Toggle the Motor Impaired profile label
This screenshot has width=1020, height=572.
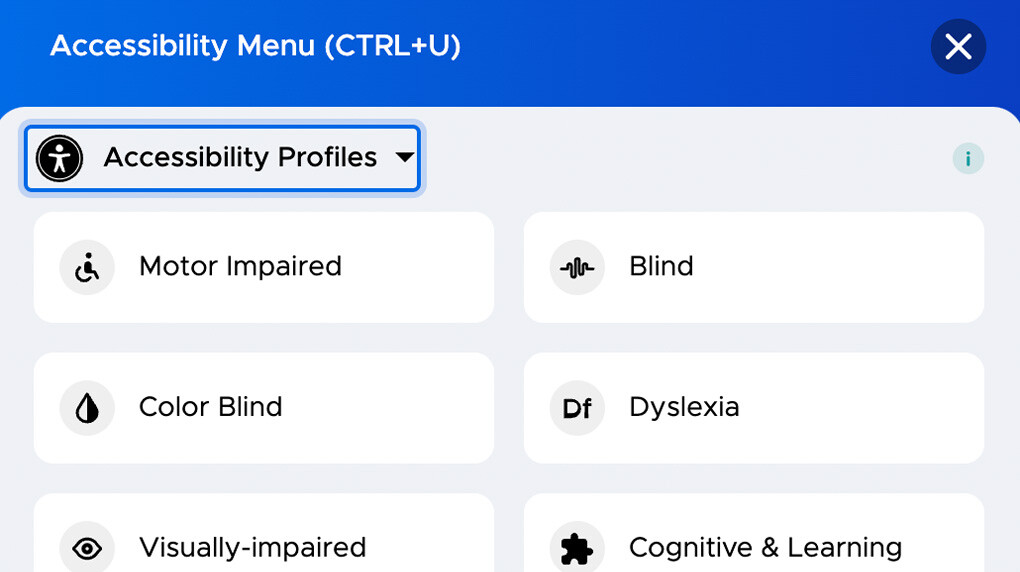(240, 267)
